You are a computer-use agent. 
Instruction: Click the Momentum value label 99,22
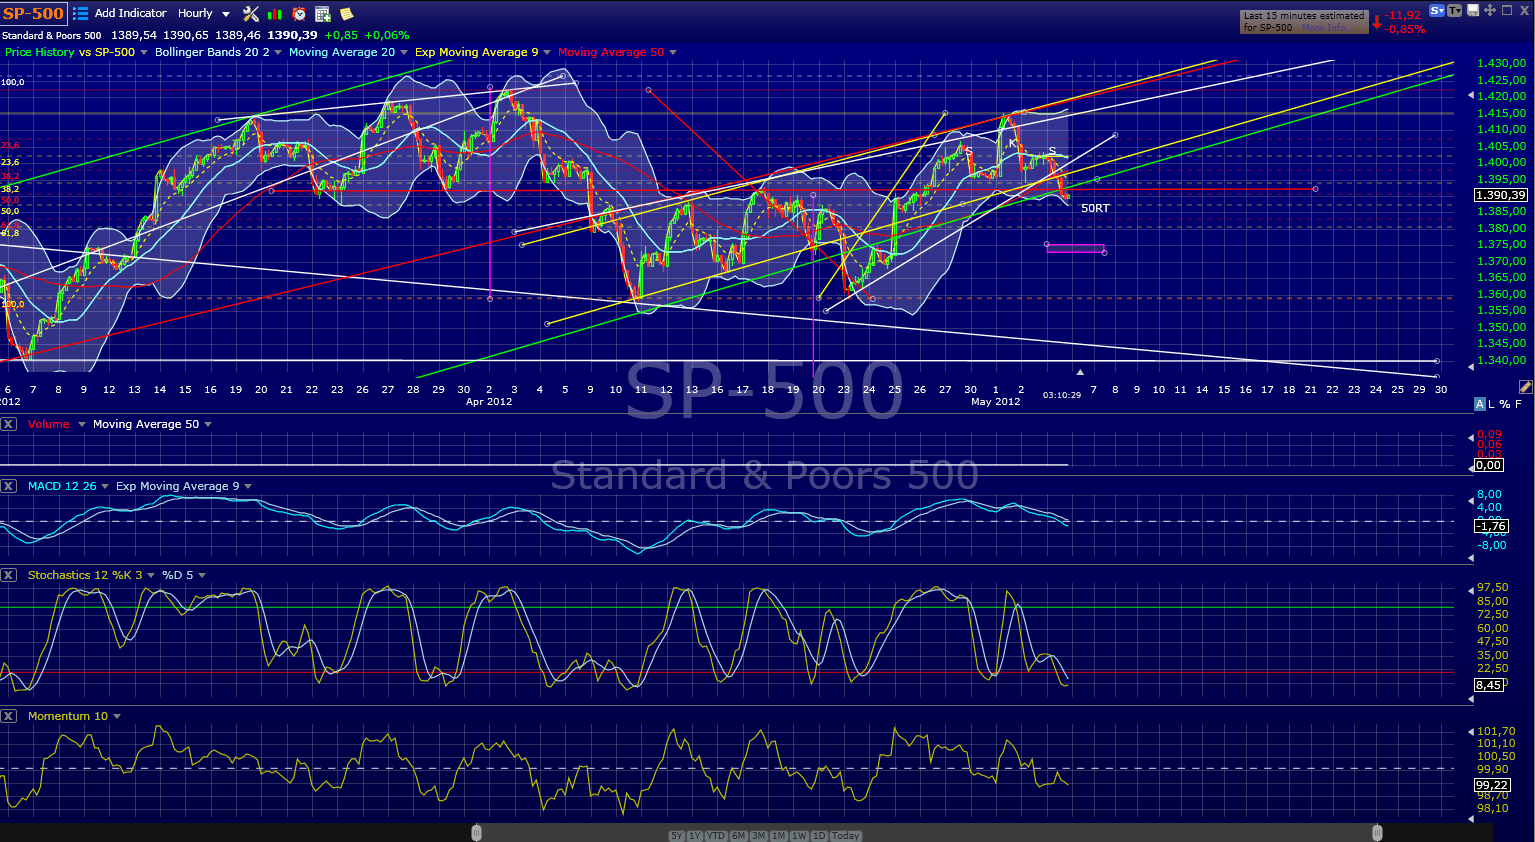[1492, 785]
